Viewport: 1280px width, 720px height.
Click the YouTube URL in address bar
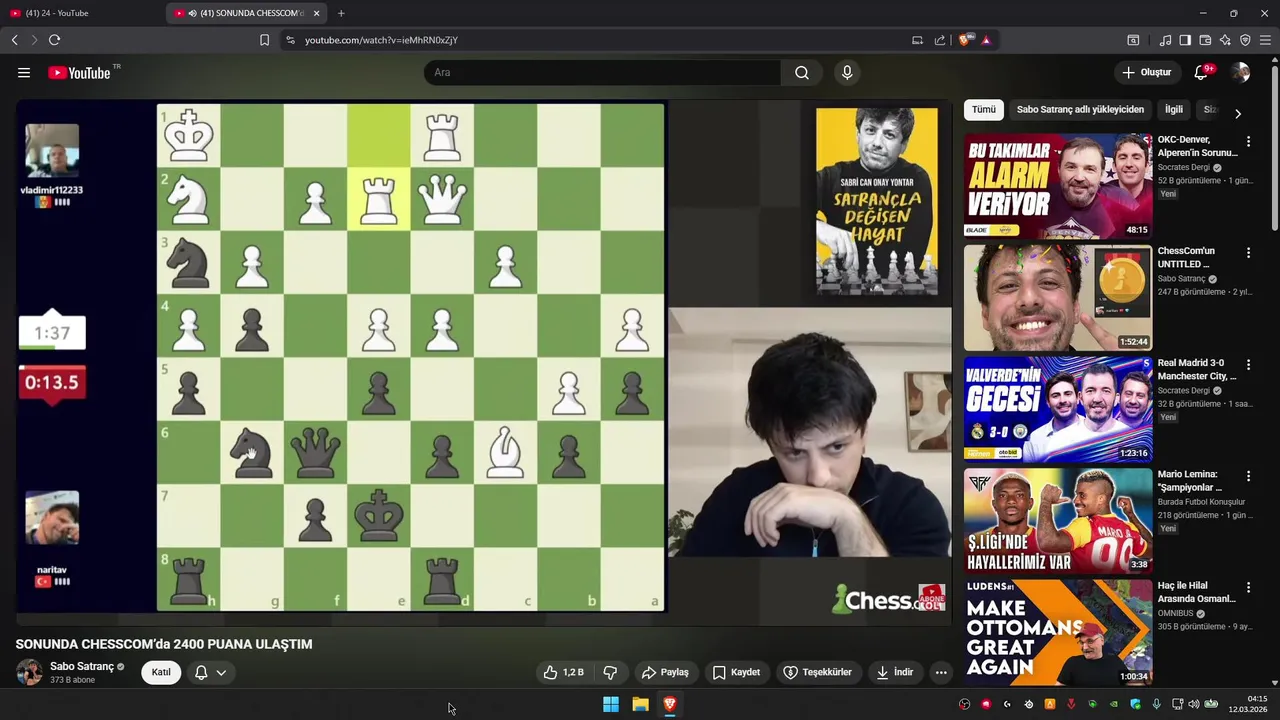coord(381,40)
